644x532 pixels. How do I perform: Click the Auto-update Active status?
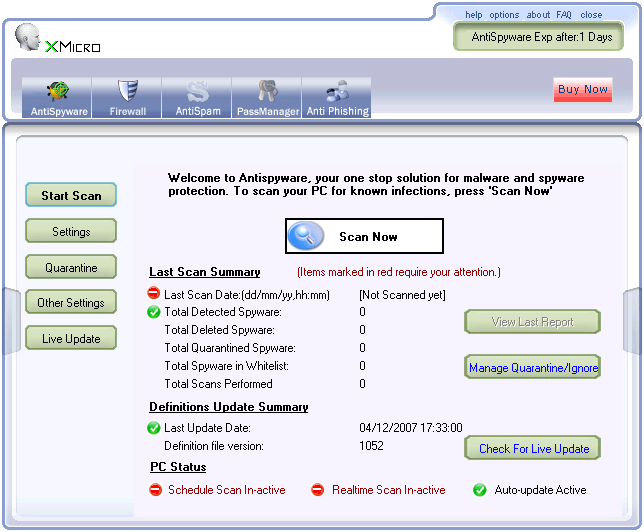(x=540, y=490)
